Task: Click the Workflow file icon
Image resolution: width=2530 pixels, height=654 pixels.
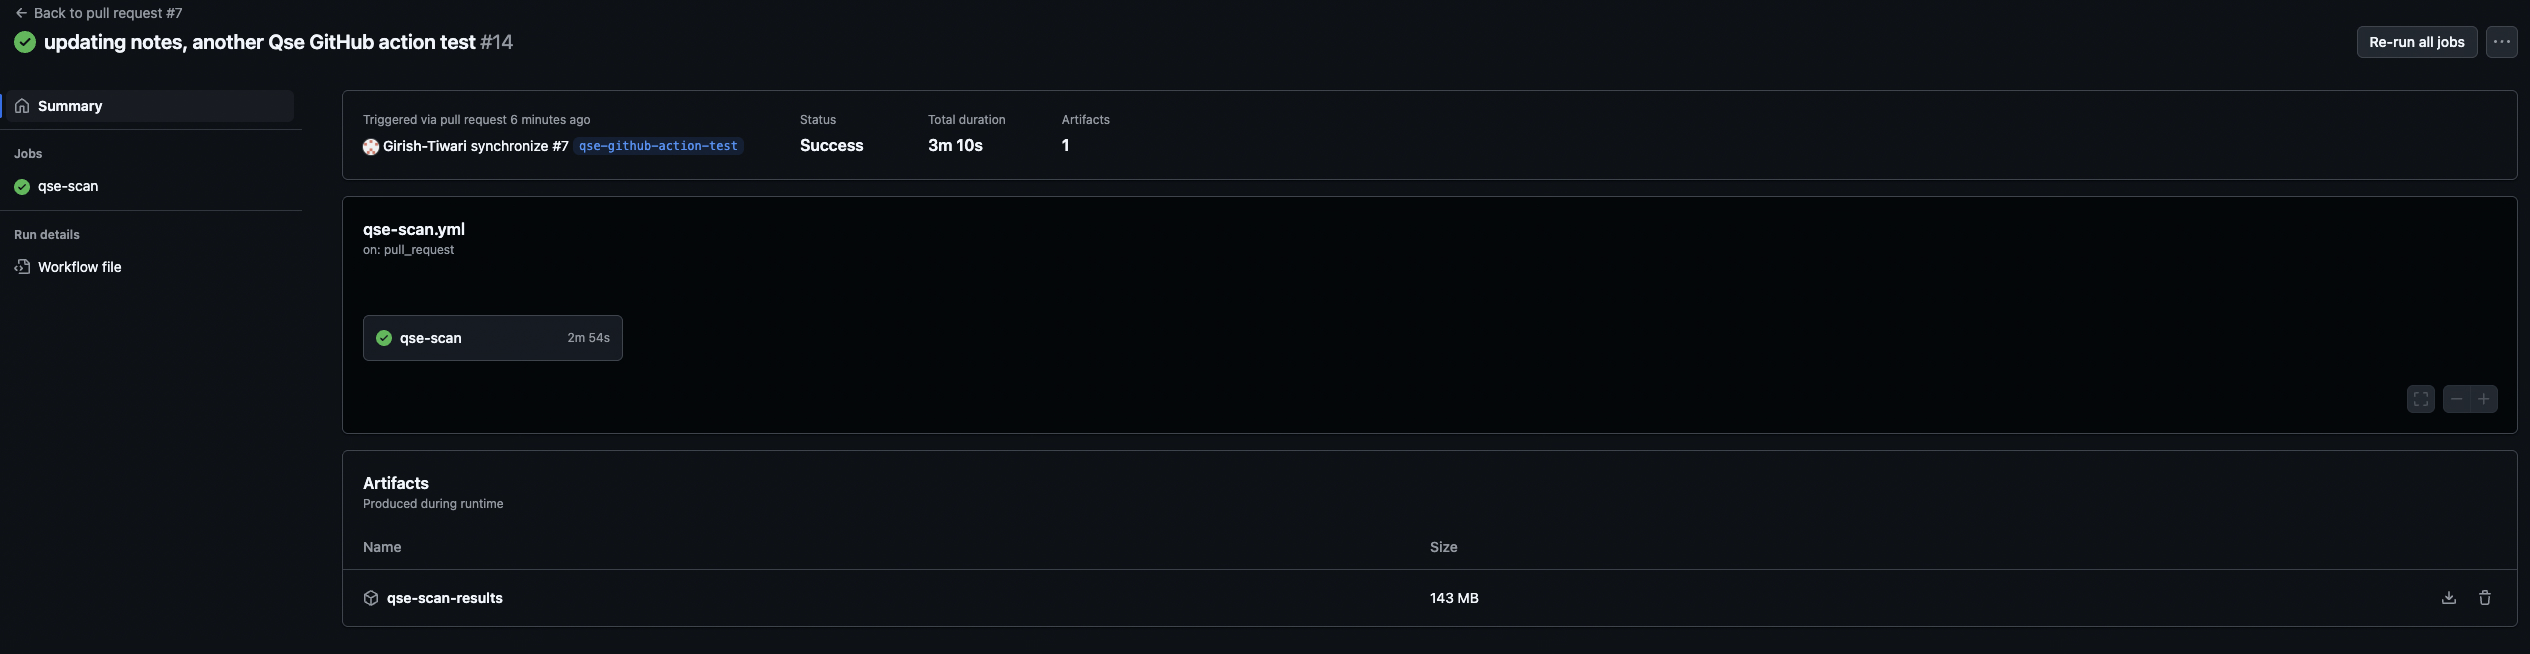Action: (22, 267)
